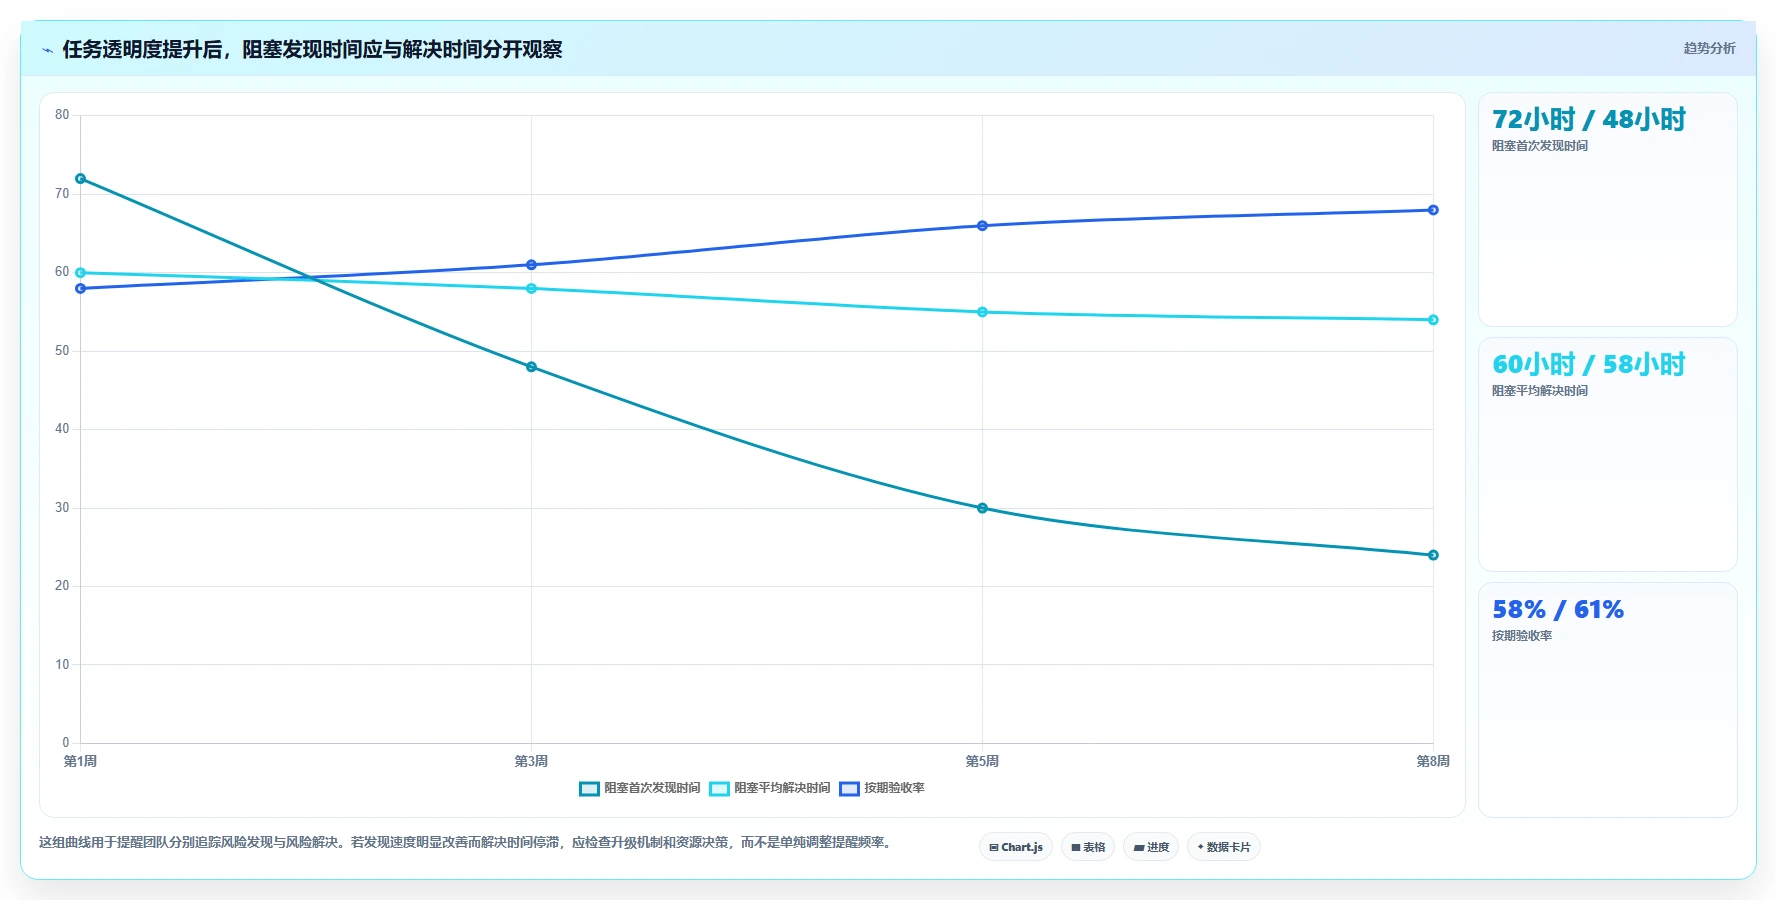This screenshot has height=900, width=1777.
Task: Select the 72 data point at 第1周
Action: (x=81, y=179)
